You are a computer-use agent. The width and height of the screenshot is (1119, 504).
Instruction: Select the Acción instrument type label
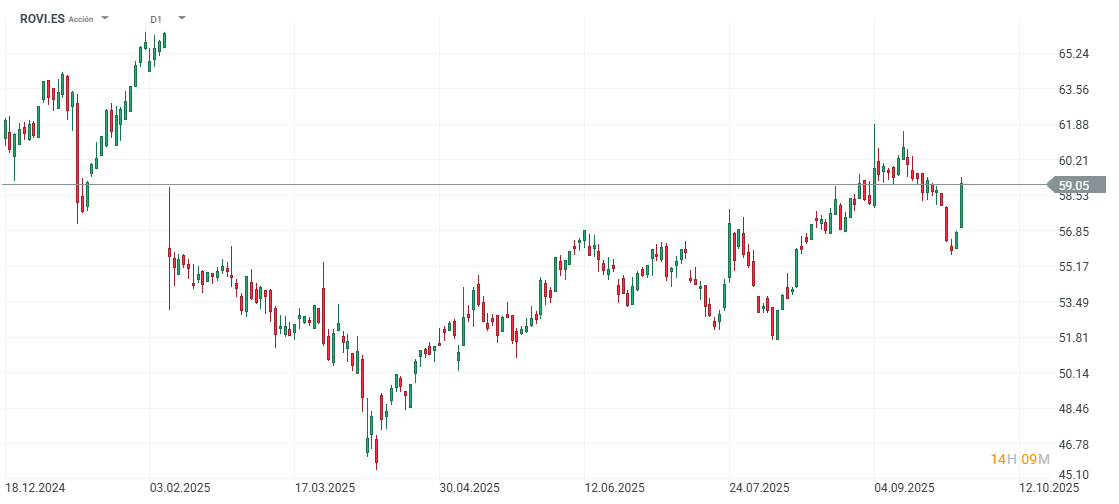81,19
